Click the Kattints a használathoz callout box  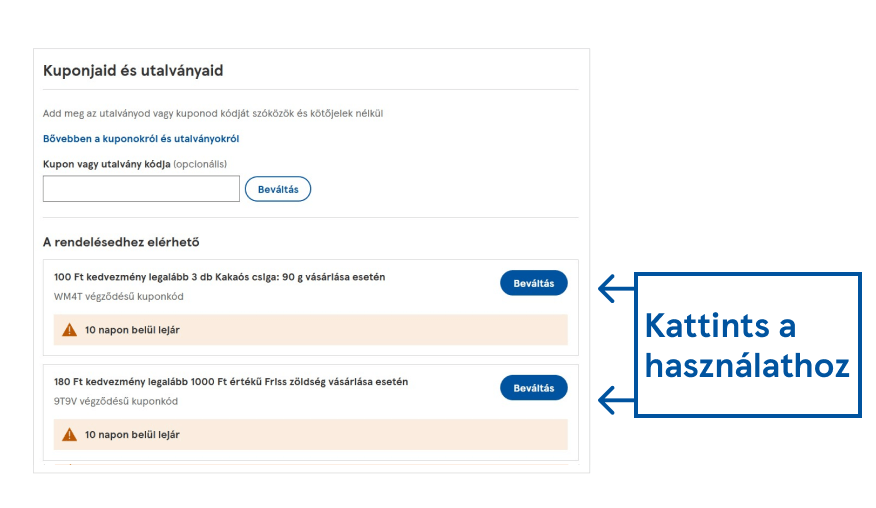pos(748,345)
